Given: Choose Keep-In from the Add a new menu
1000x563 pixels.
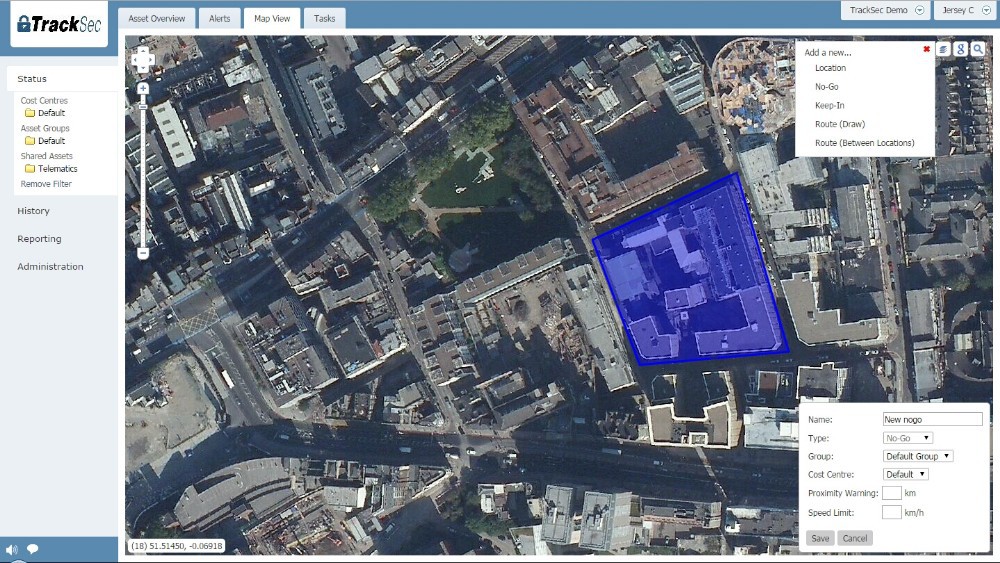Looking at the screenshot, I should point(829,105).
